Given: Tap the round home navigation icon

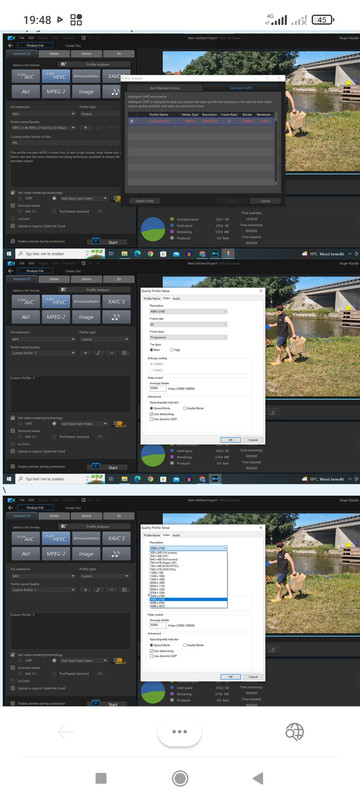Looking at the screenshot, I should pyautogui.click(x=179, y=778).
